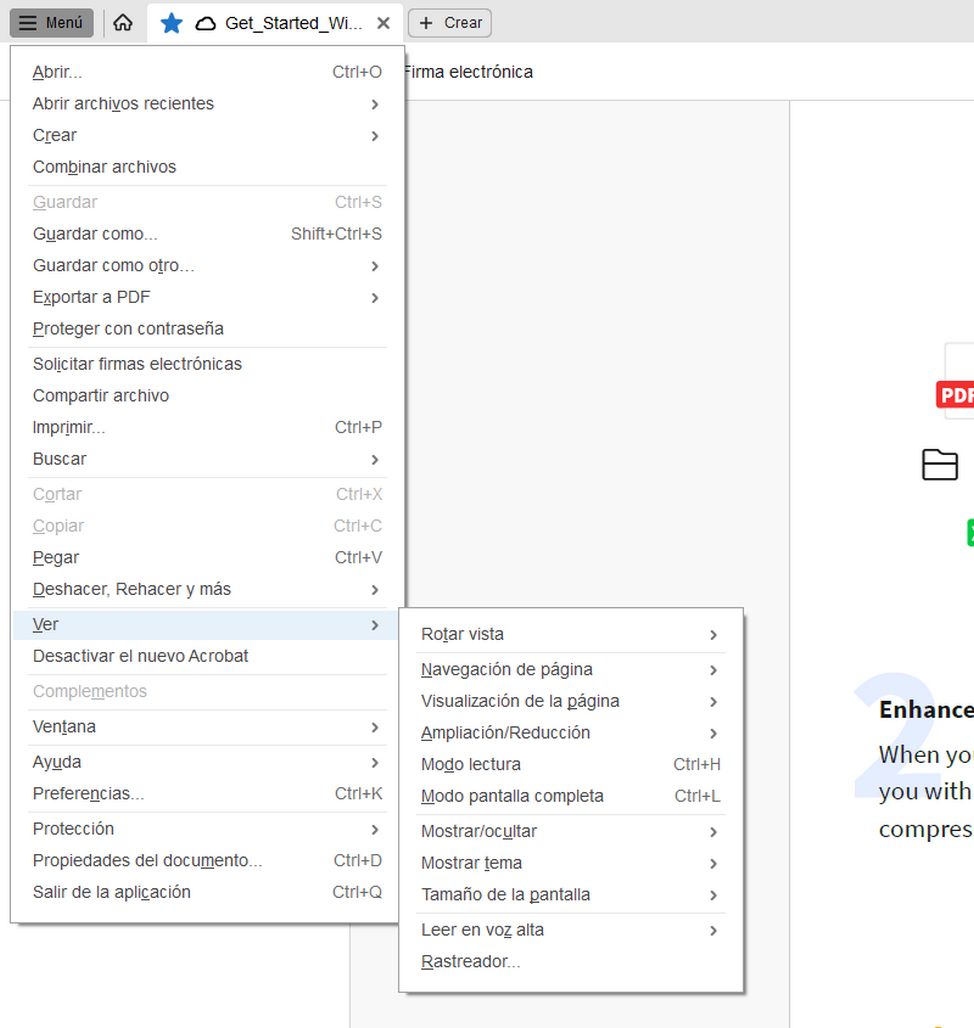Open Propiedades del documento...
The height and width of the screenshot is (1028, 974).
point(207,860)
